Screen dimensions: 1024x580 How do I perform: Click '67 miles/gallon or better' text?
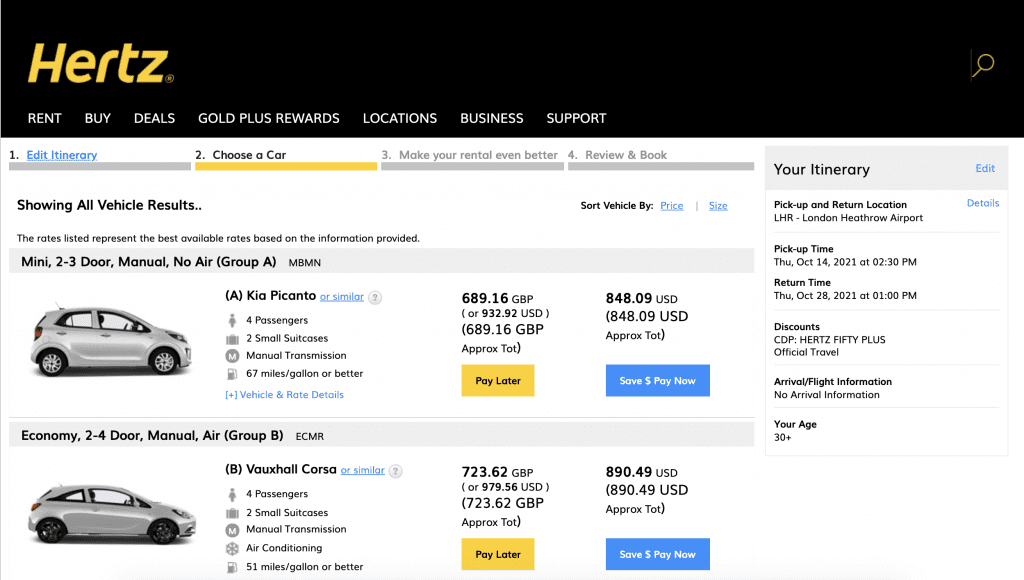tap(304, 374)
